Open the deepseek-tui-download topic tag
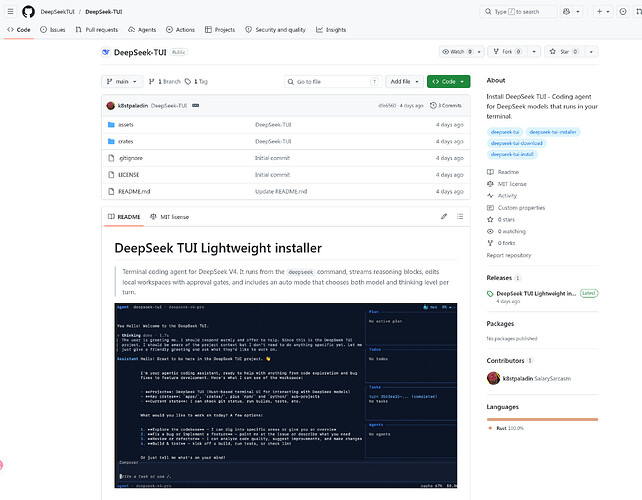 coord(516,143)
